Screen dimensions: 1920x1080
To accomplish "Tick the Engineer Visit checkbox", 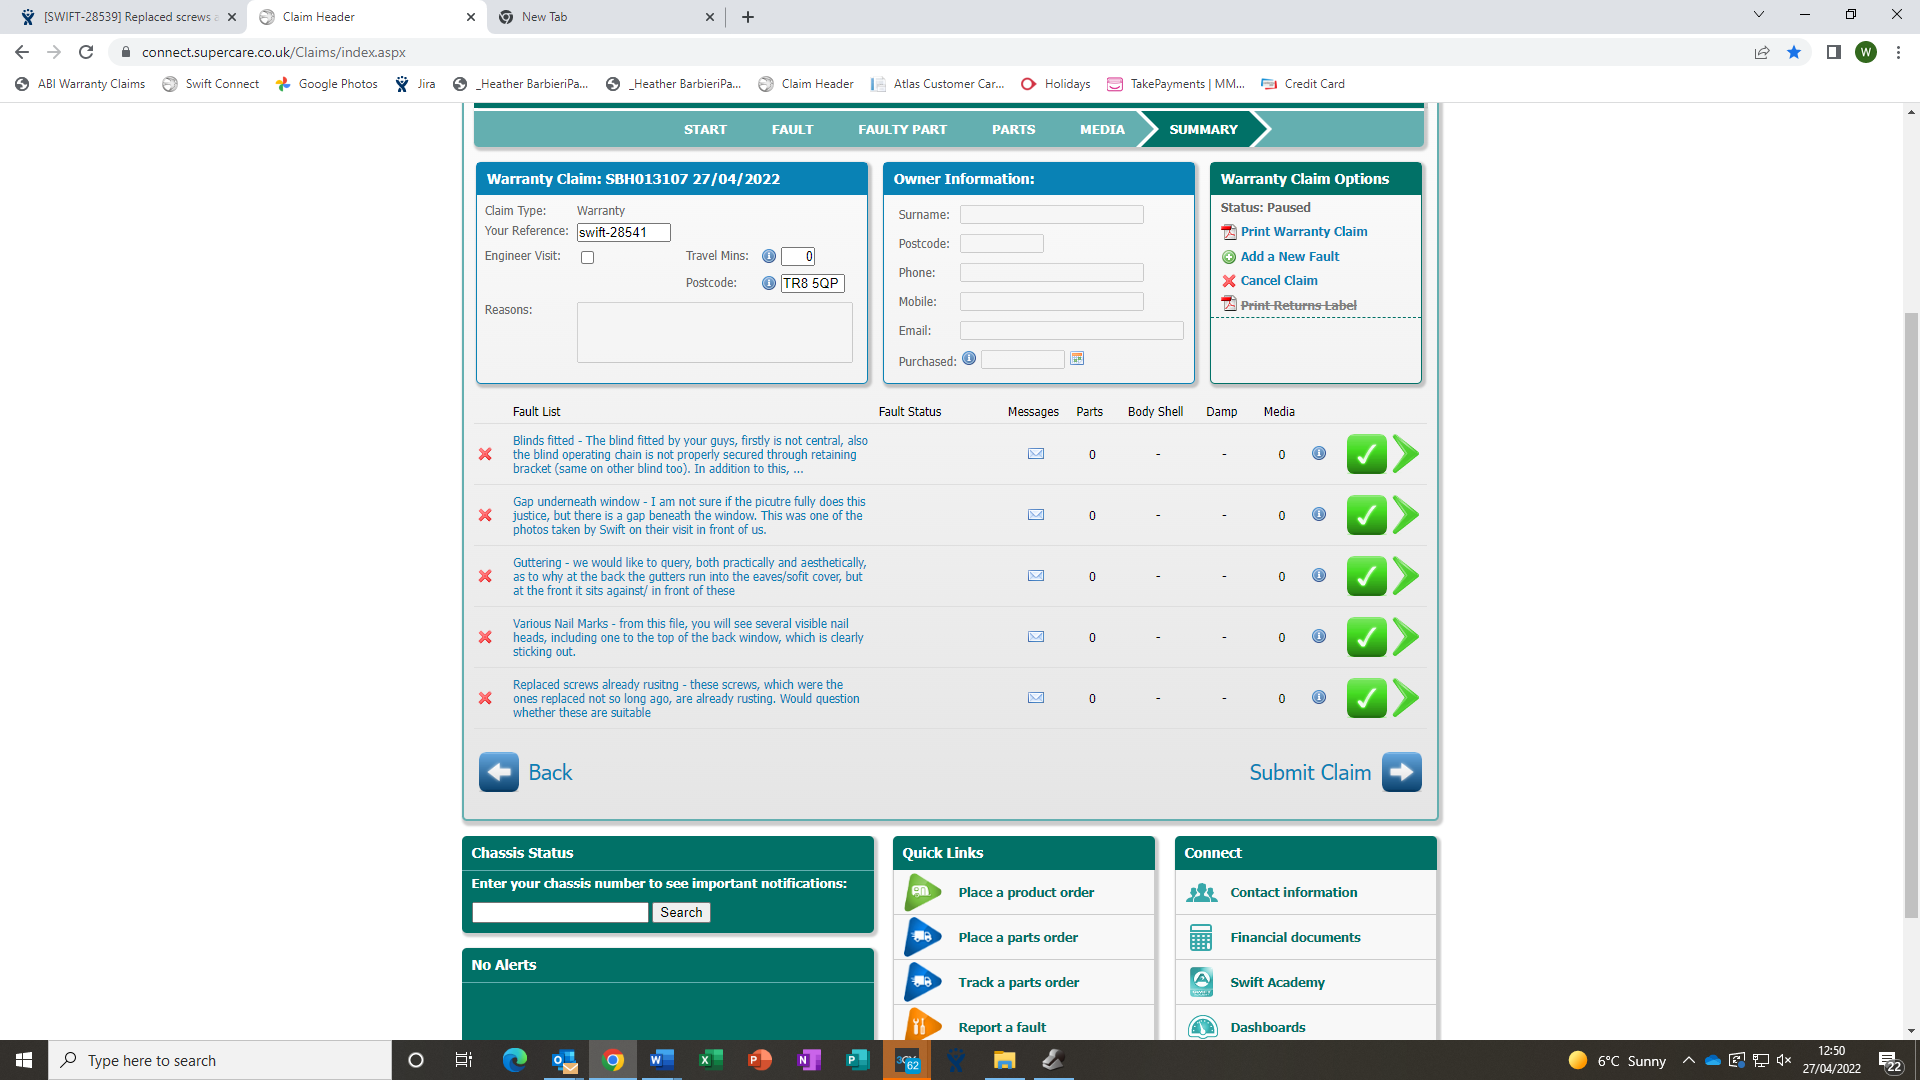I will [588, 258].
